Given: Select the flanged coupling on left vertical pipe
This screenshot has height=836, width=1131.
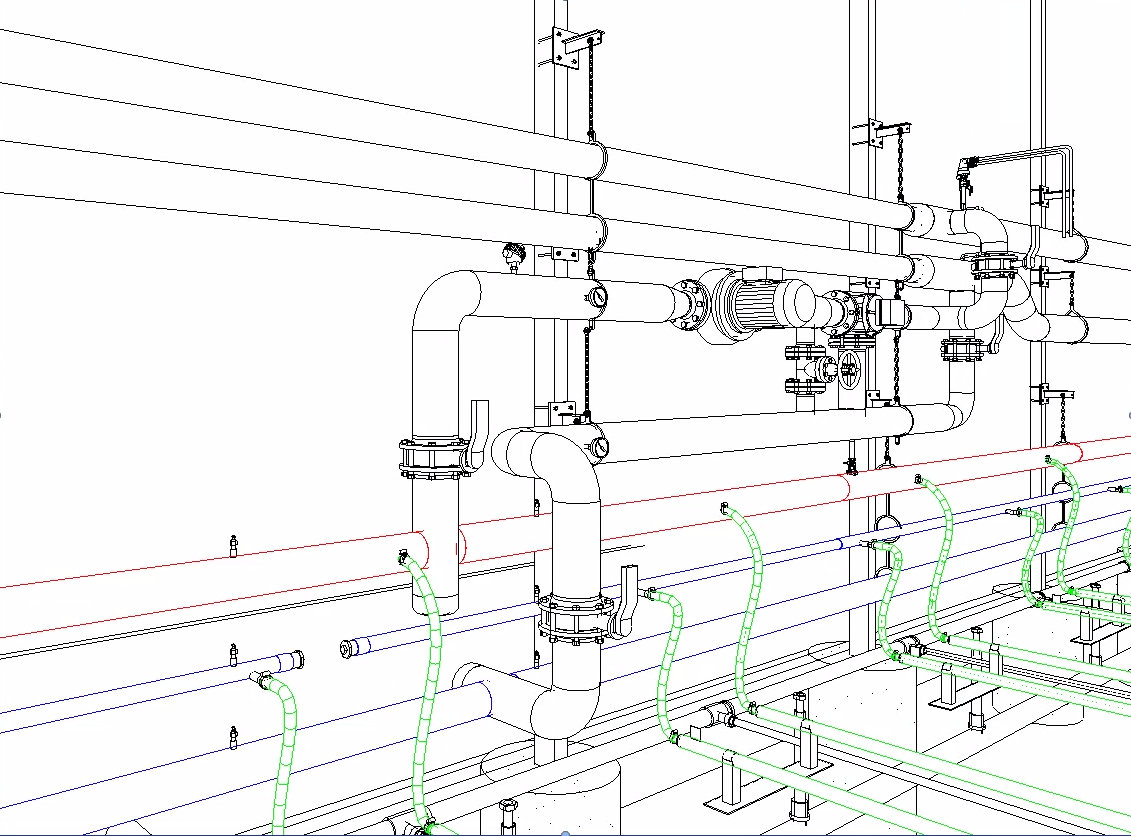Looking at the screenshot, I should pos(434,458).
